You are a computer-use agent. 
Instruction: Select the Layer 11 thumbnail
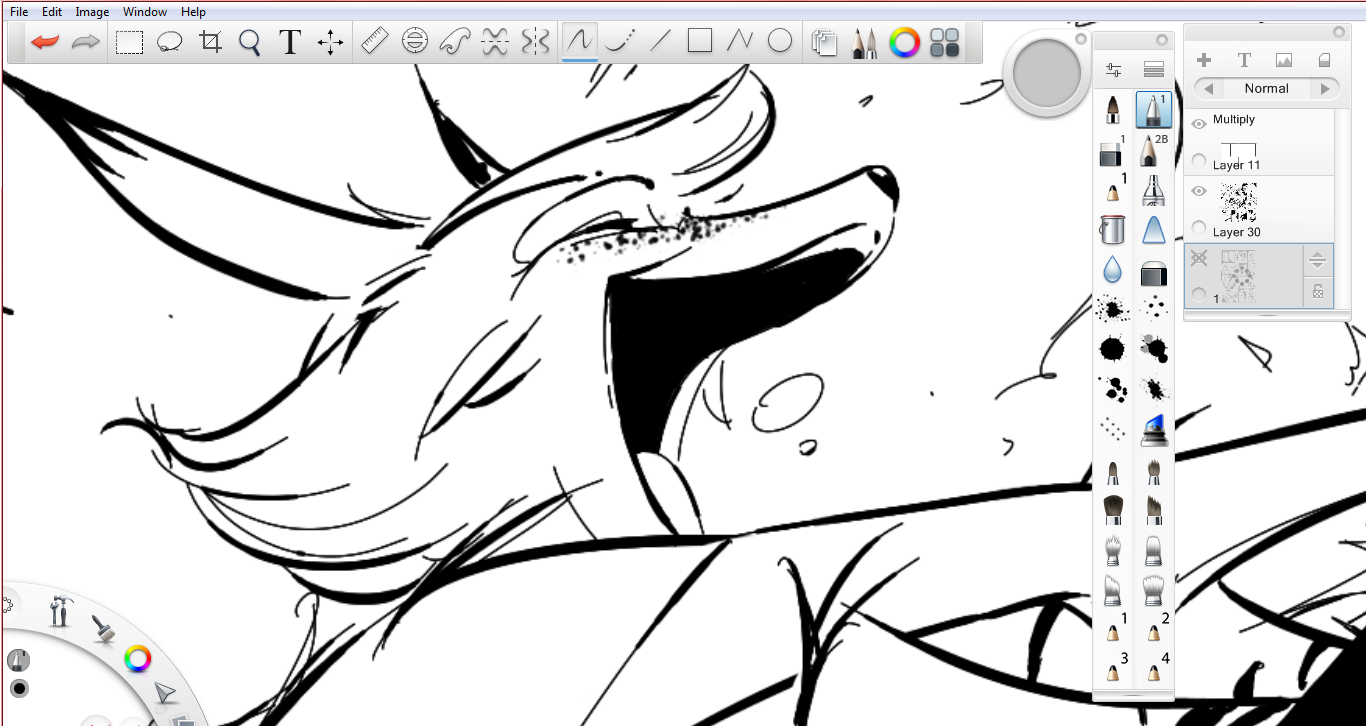pyautogui.click(x=1239, y=150)
